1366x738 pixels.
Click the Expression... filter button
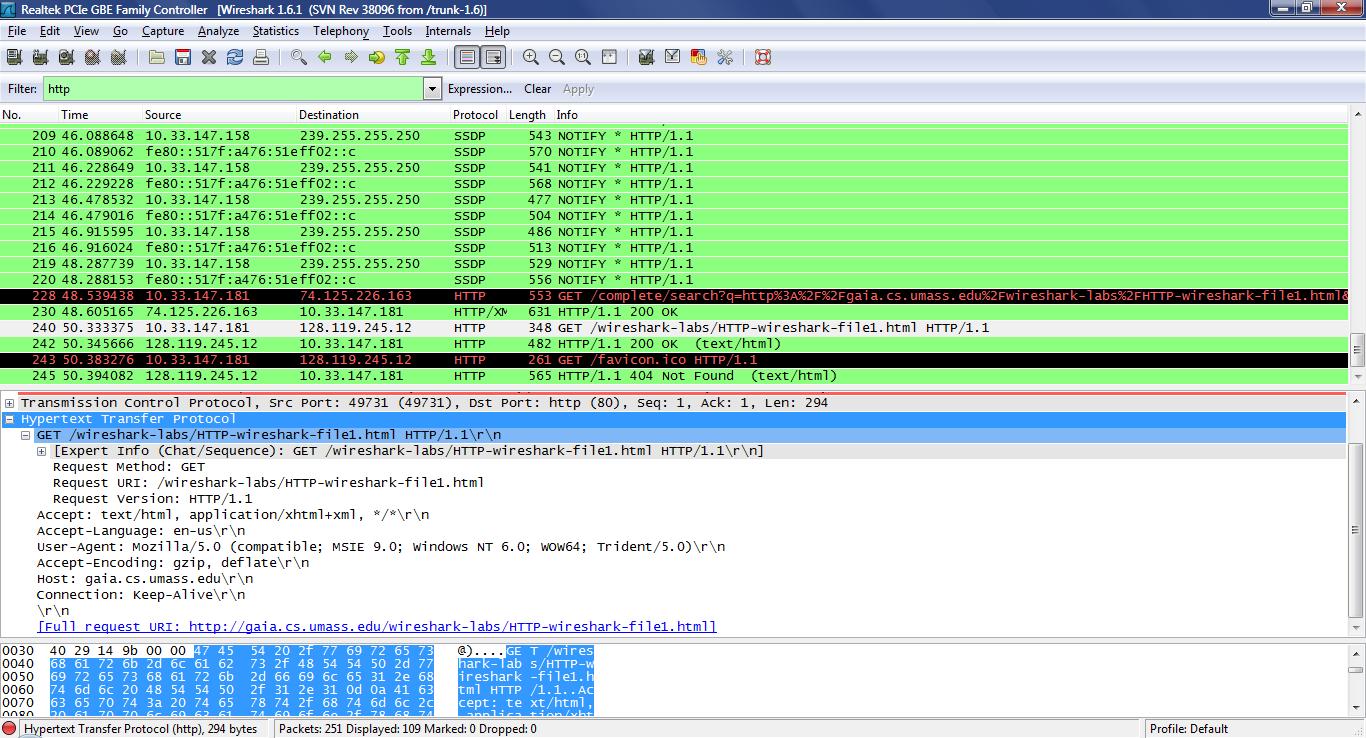[479, 89]
